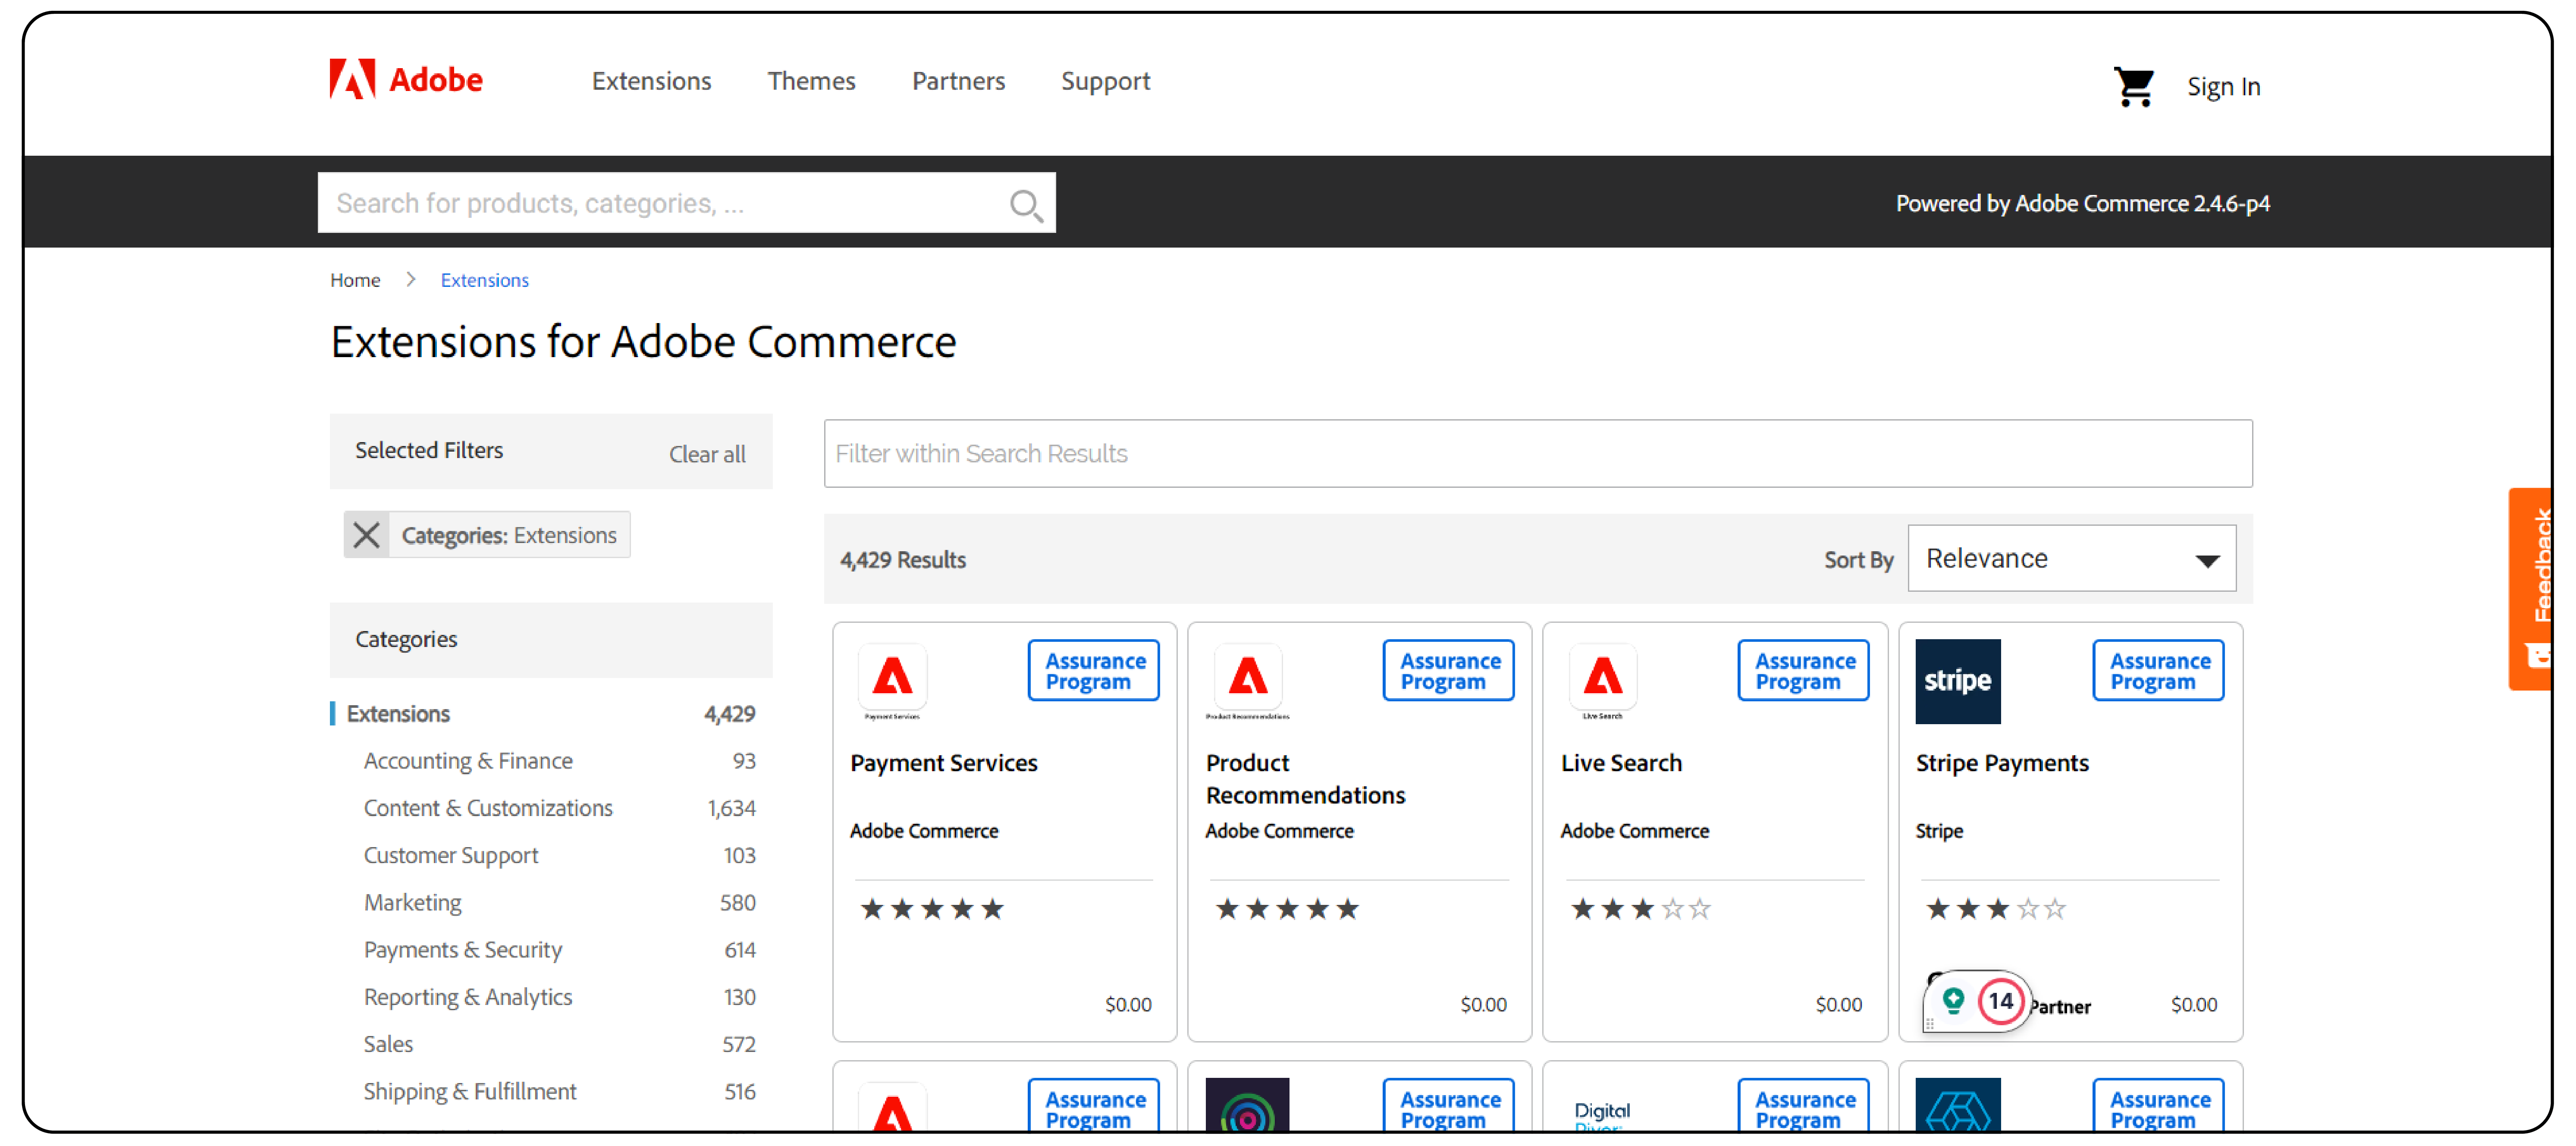Open the Payment Services Adobe icon

(x=892, y=681)
